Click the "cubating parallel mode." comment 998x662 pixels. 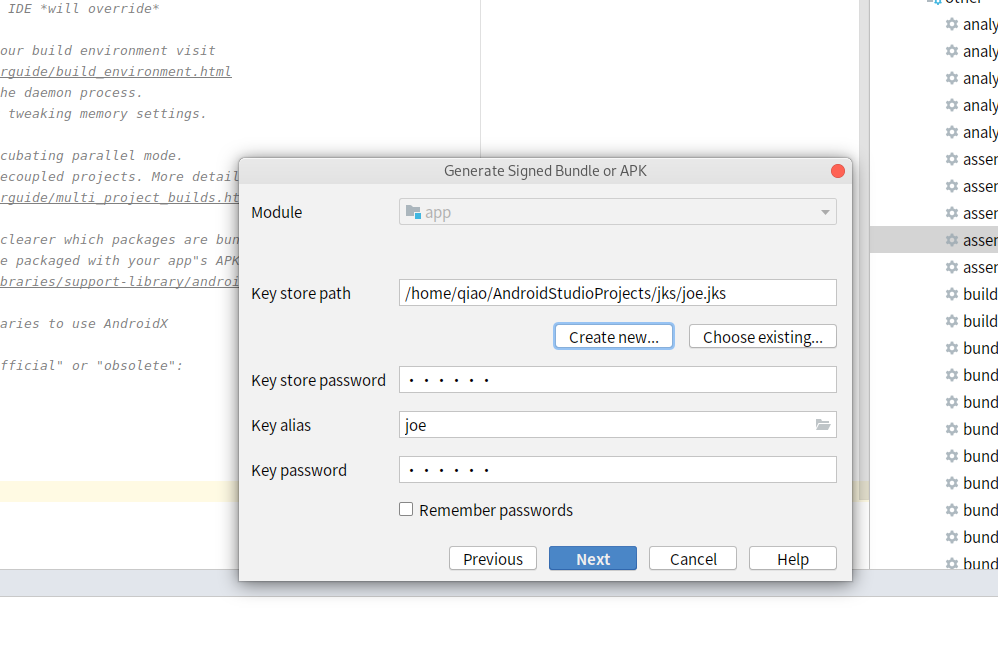pyautogui.click(x=91, y=155)
